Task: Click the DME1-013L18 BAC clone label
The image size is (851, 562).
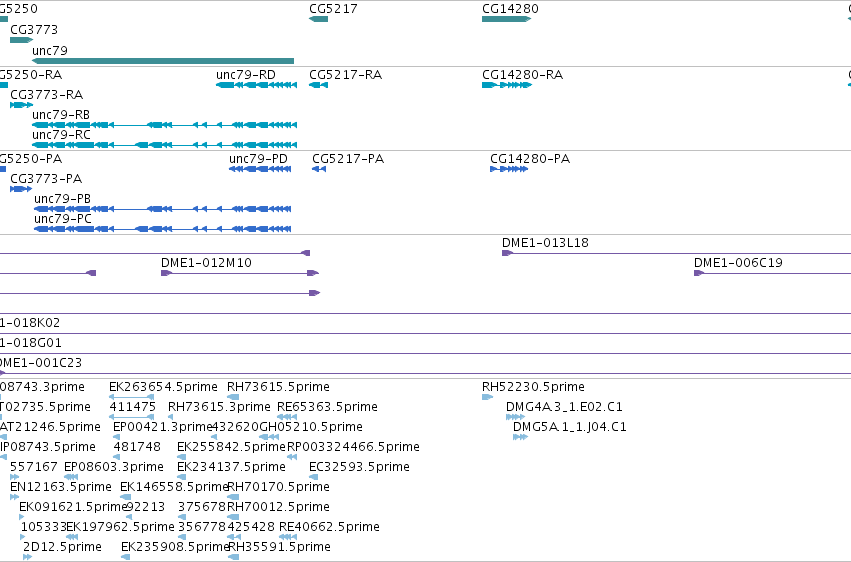Action: click(545, 242)
